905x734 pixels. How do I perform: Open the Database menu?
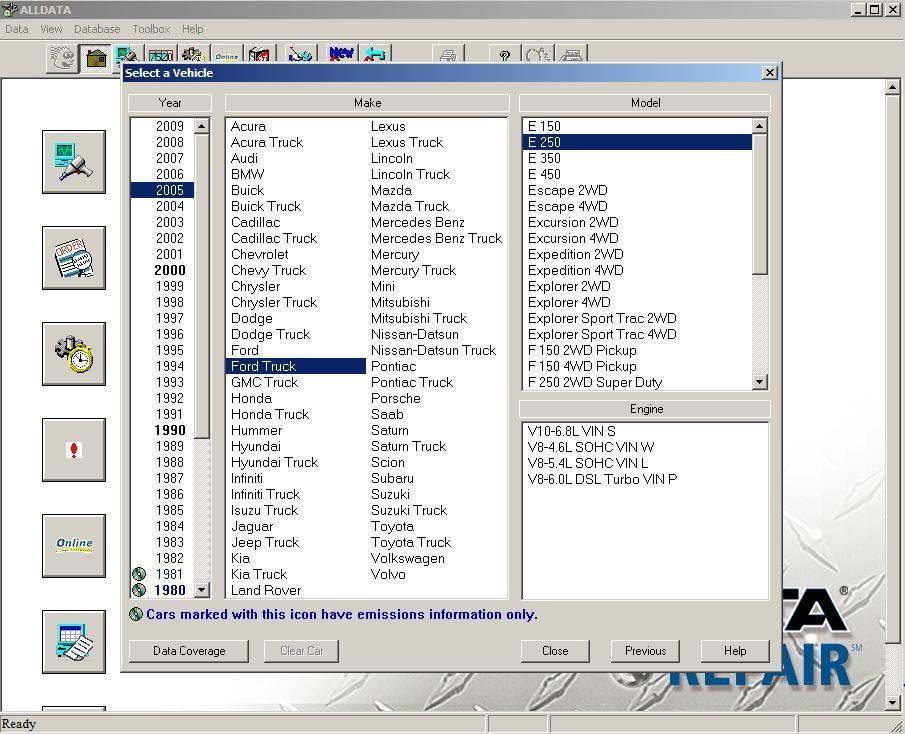97,29
